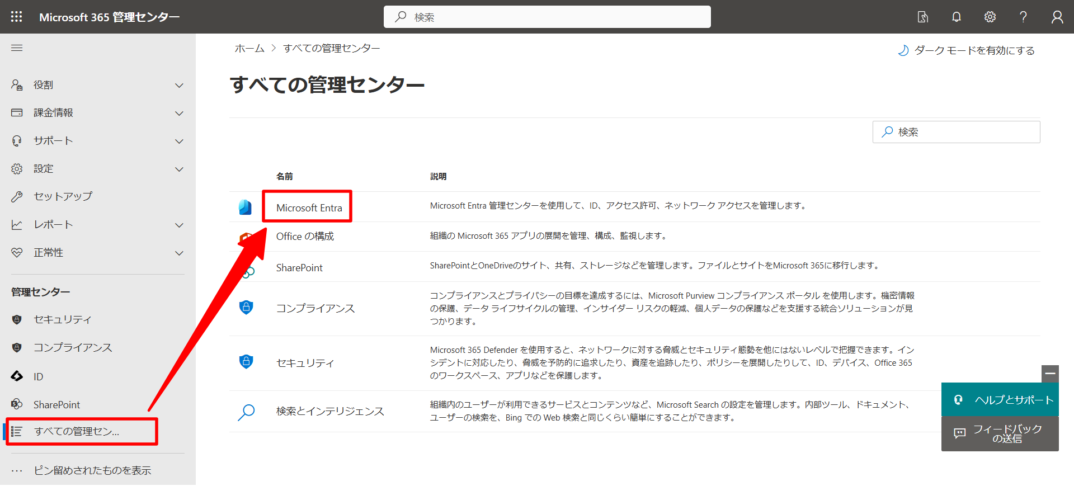This screenshot has height=486, width=1074.
Task: Expand the 課金情報 chevron
Action: pyautogui.click(x=179, y=114)
